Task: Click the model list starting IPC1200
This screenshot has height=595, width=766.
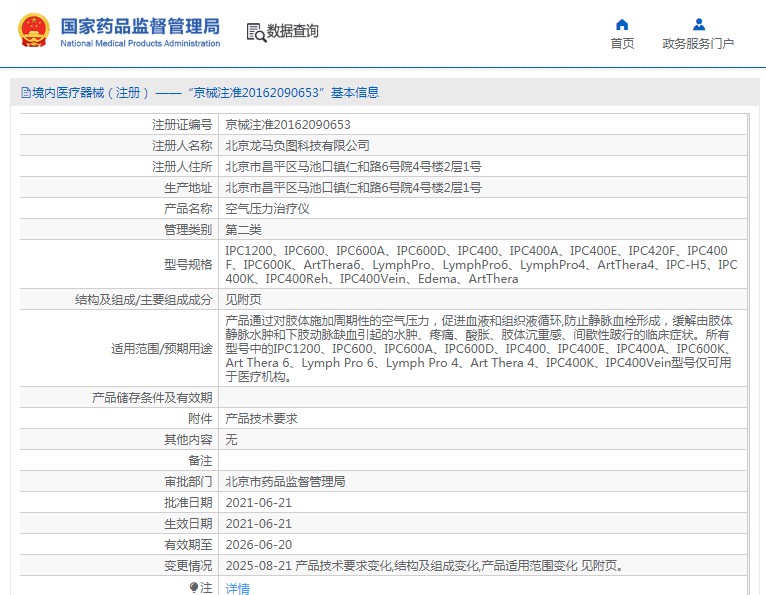Action: point(481,264)
